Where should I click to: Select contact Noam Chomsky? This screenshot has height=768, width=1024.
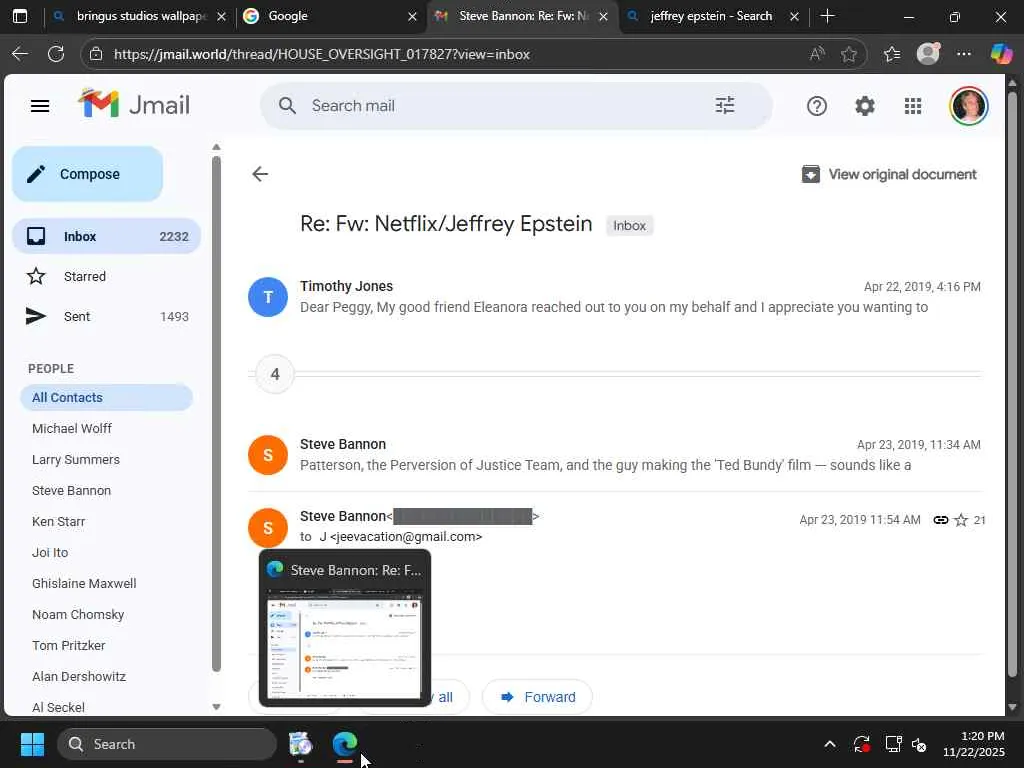click(78, 615)
